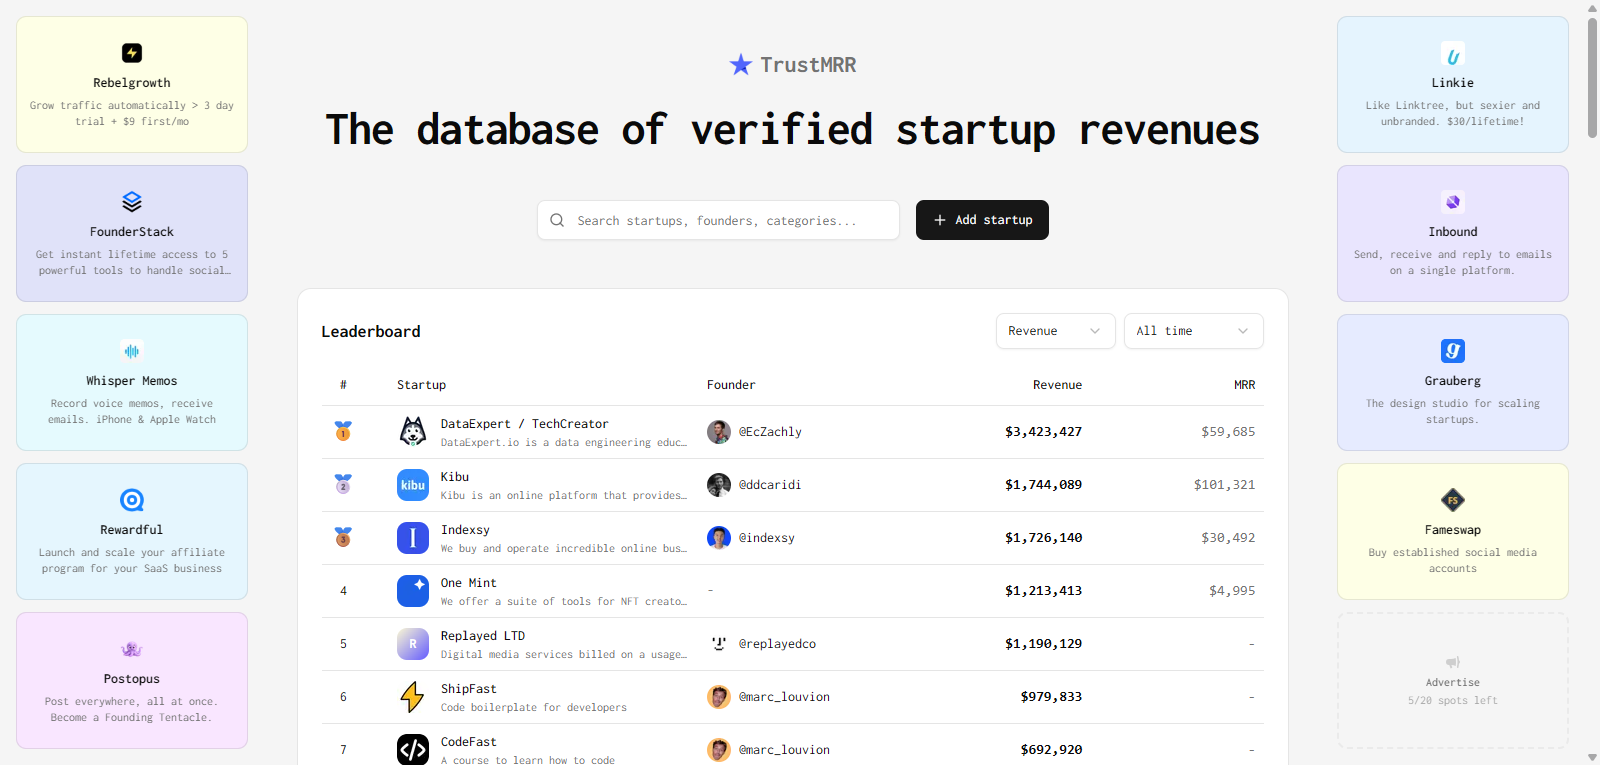Click the bronze third place medal
1600x765 pixels.
343,537
